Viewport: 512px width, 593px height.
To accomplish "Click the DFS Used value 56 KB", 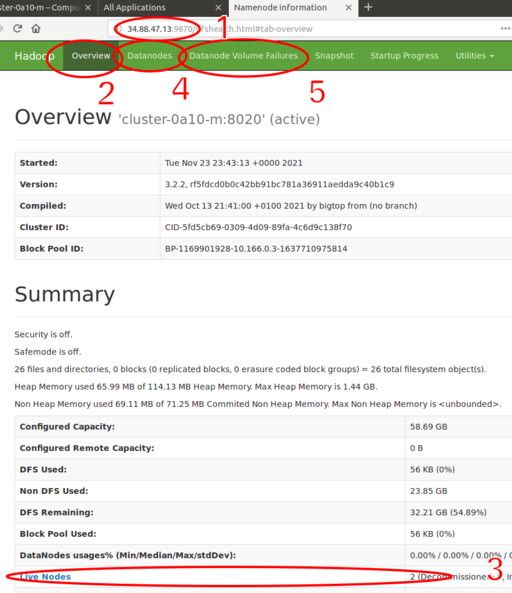I will (x=432, y=469).
